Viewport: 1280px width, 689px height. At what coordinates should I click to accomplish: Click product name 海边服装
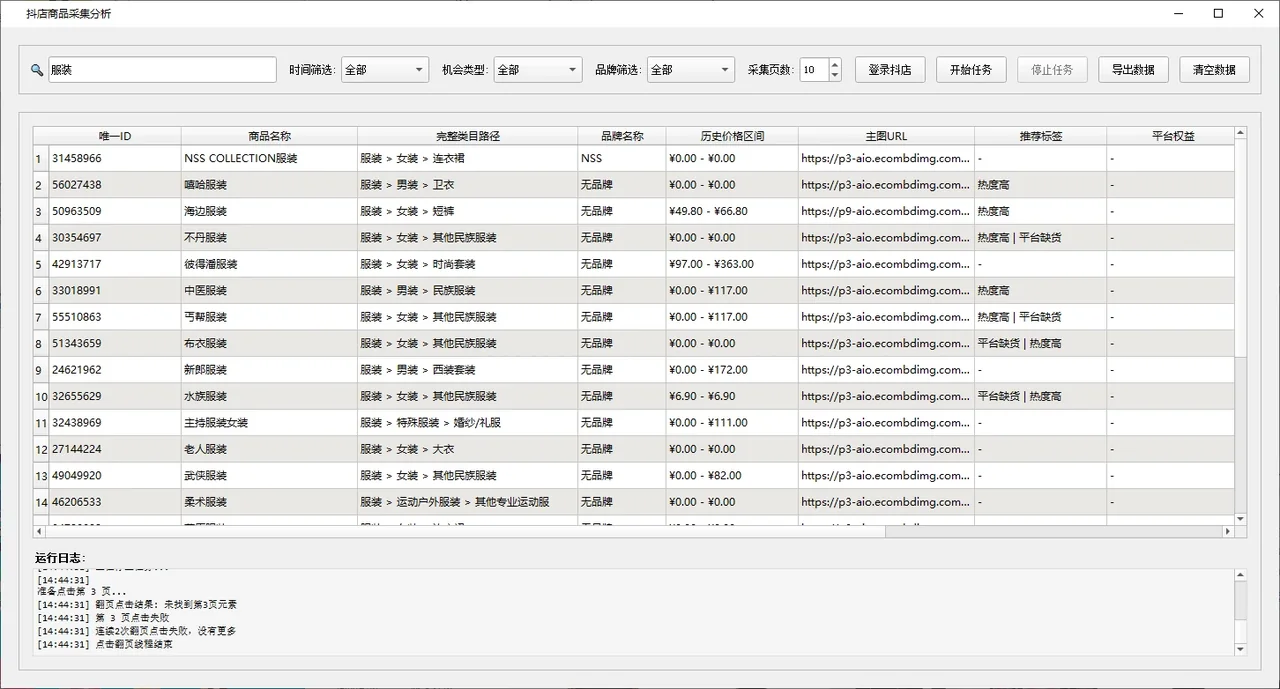269,211
